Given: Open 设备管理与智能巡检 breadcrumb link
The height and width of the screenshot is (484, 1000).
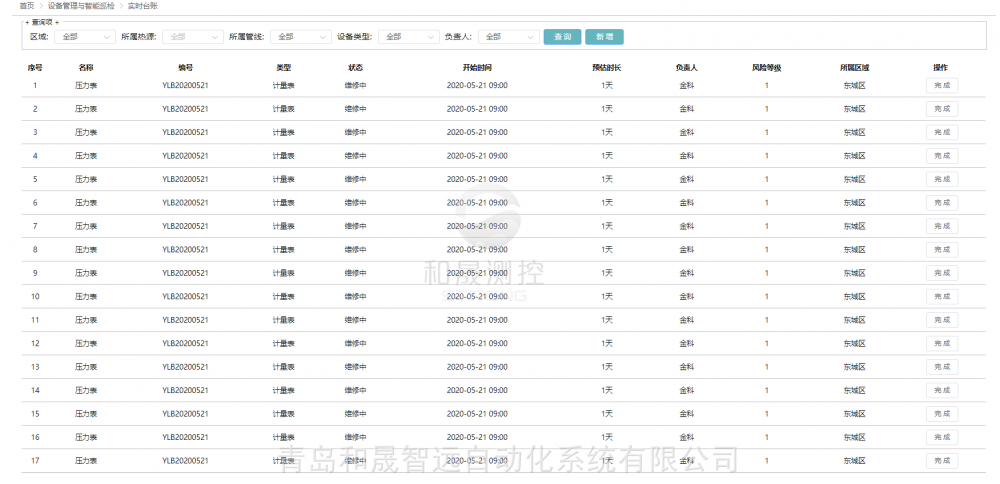Looking at the screenshot, I should (x=80, y=6).
